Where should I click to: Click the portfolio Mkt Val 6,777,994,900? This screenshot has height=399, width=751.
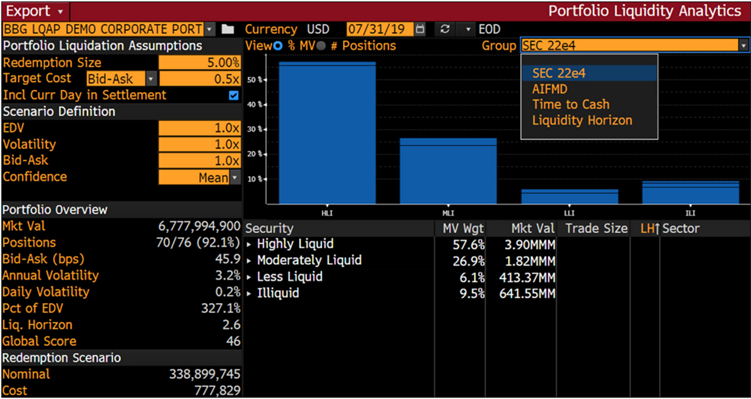click(x=199, y=226)
